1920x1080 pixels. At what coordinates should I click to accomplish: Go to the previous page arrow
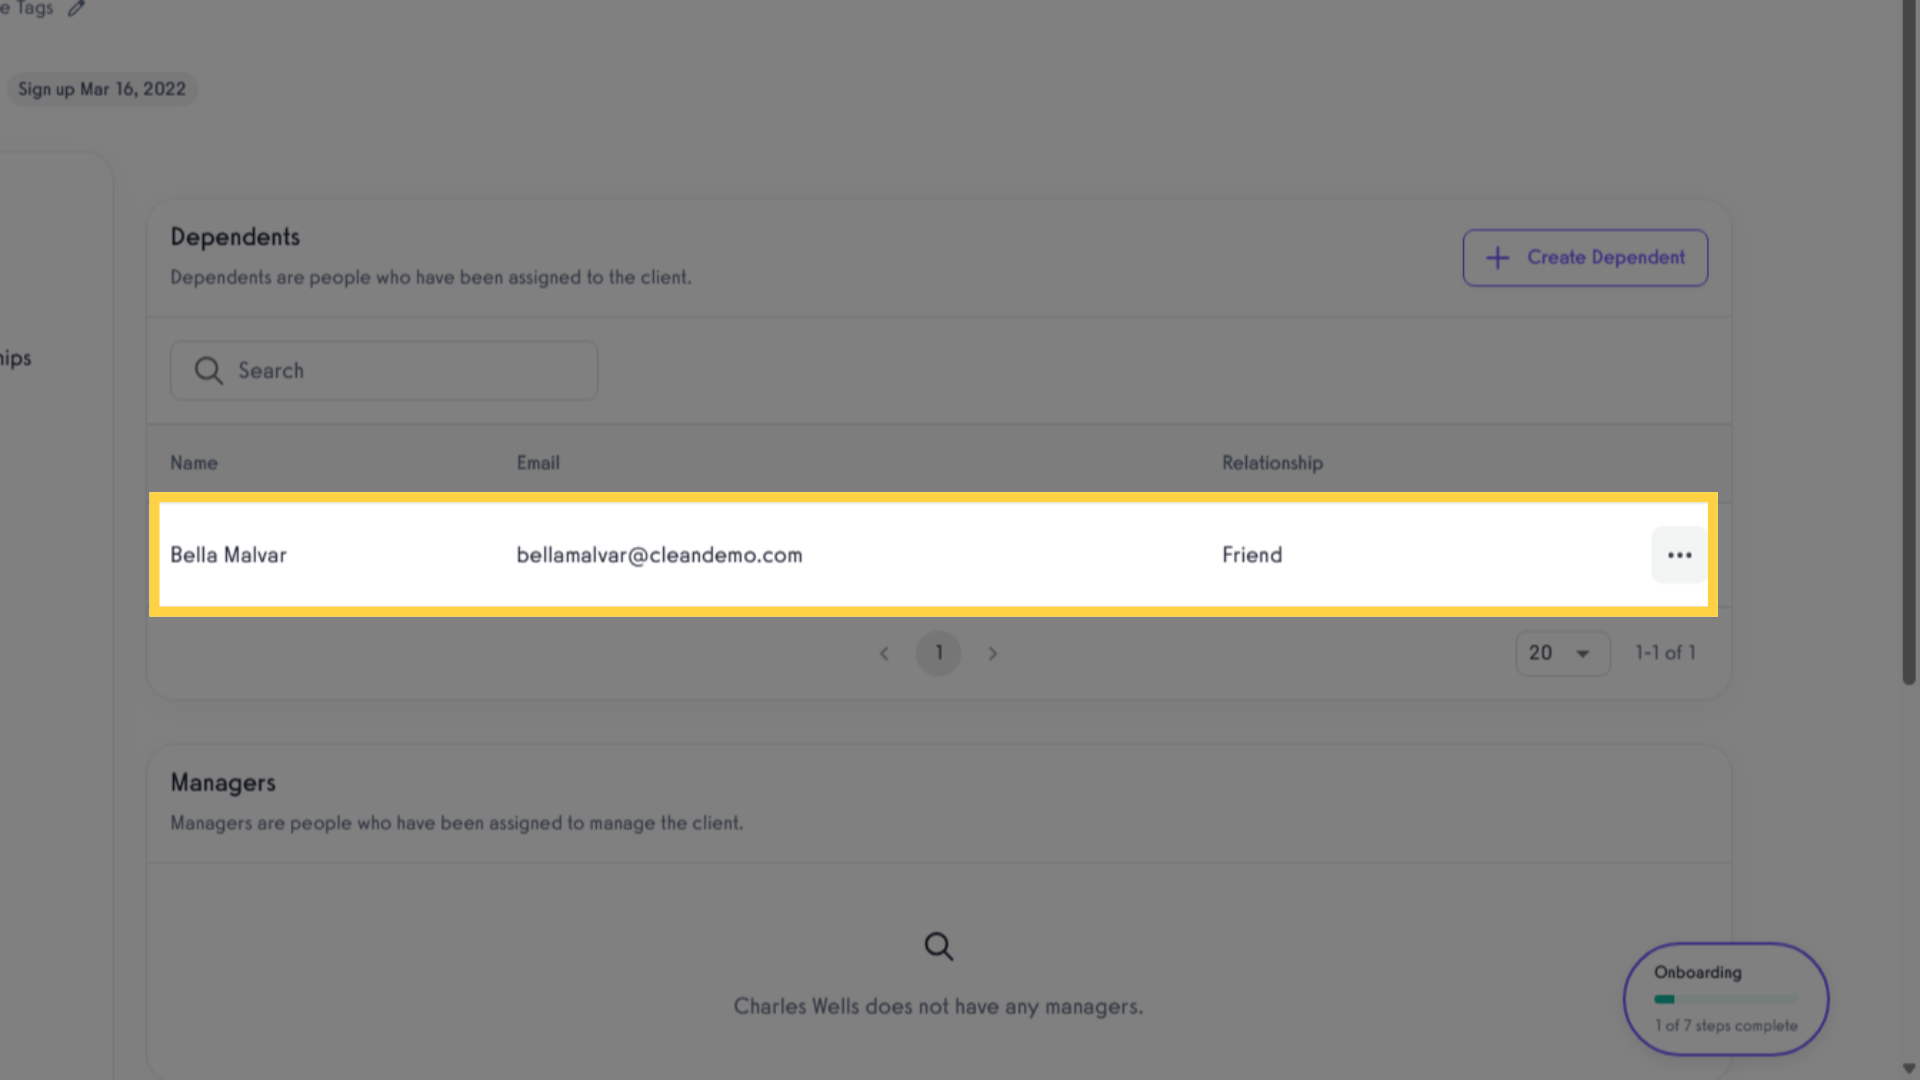point(884,653)
